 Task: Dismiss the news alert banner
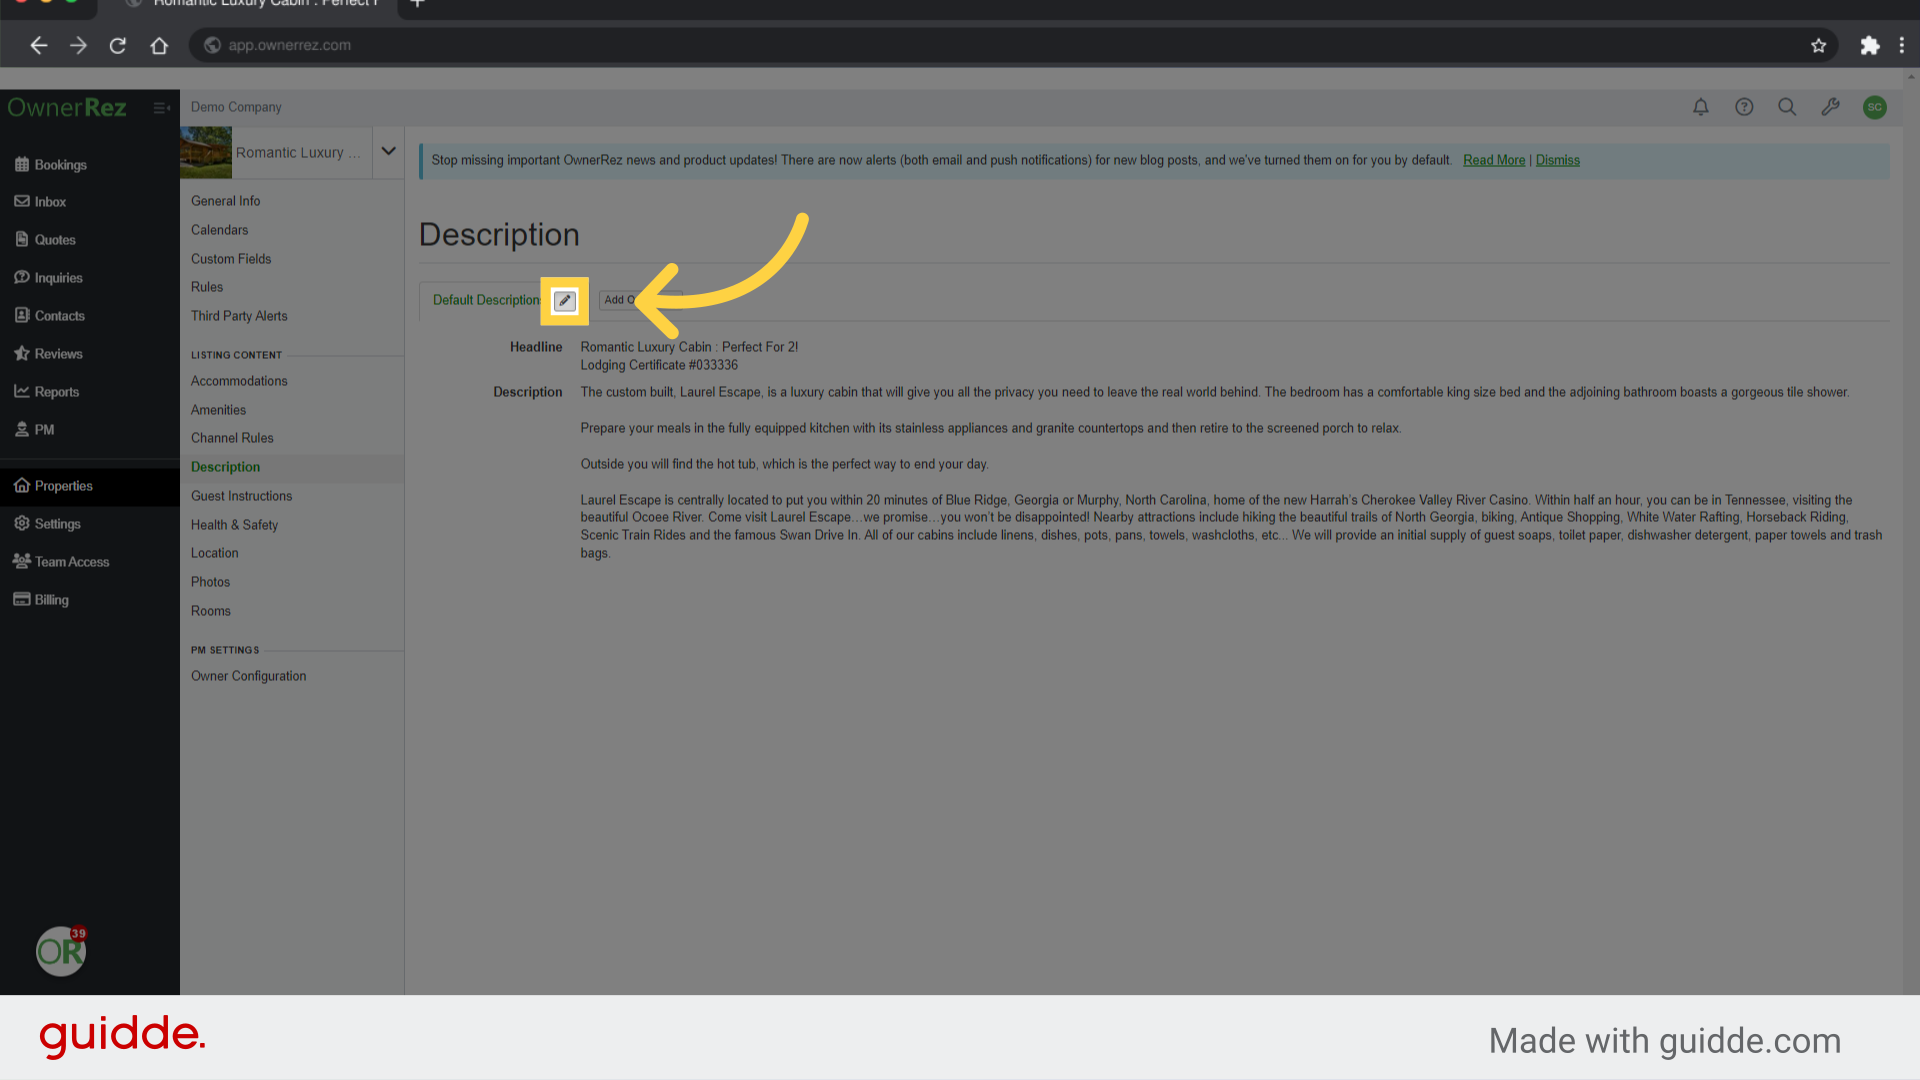(1557, 160)
